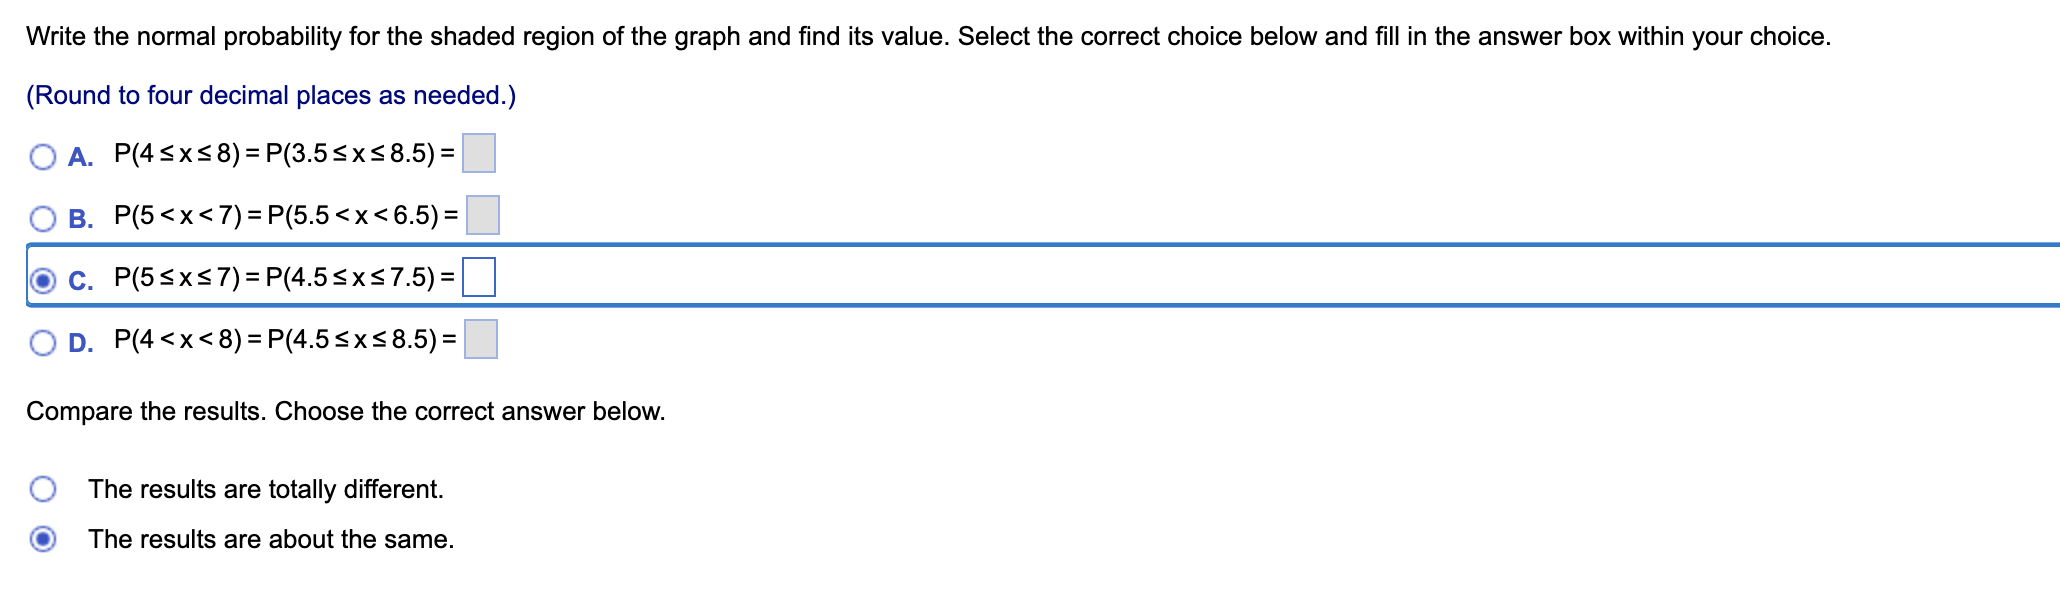2060x602 pixels.
Task: Click the expression P(4≤x≤8)=P(3.5≤x≤8.5)
Action: click(x=285, y=152)
